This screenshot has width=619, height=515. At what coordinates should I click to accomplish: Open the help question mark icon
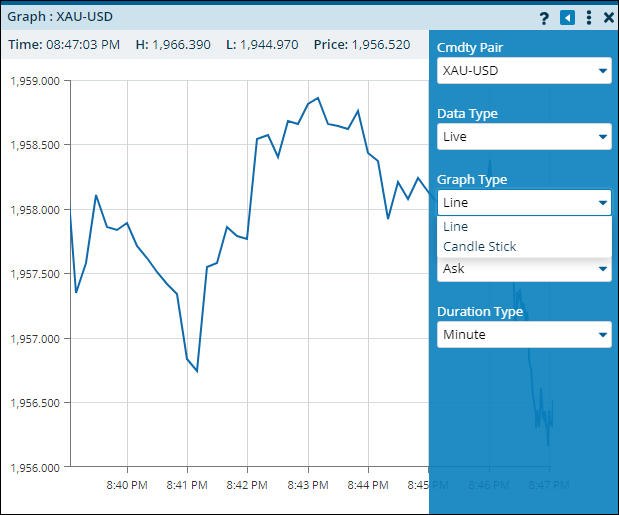click(545, 17)
